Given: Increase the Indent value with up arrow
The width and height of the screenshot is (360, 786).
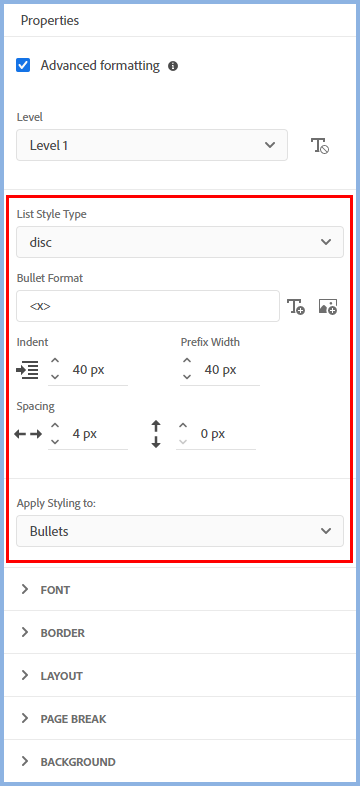Looking at the screenshot, I should click(55, 361).
